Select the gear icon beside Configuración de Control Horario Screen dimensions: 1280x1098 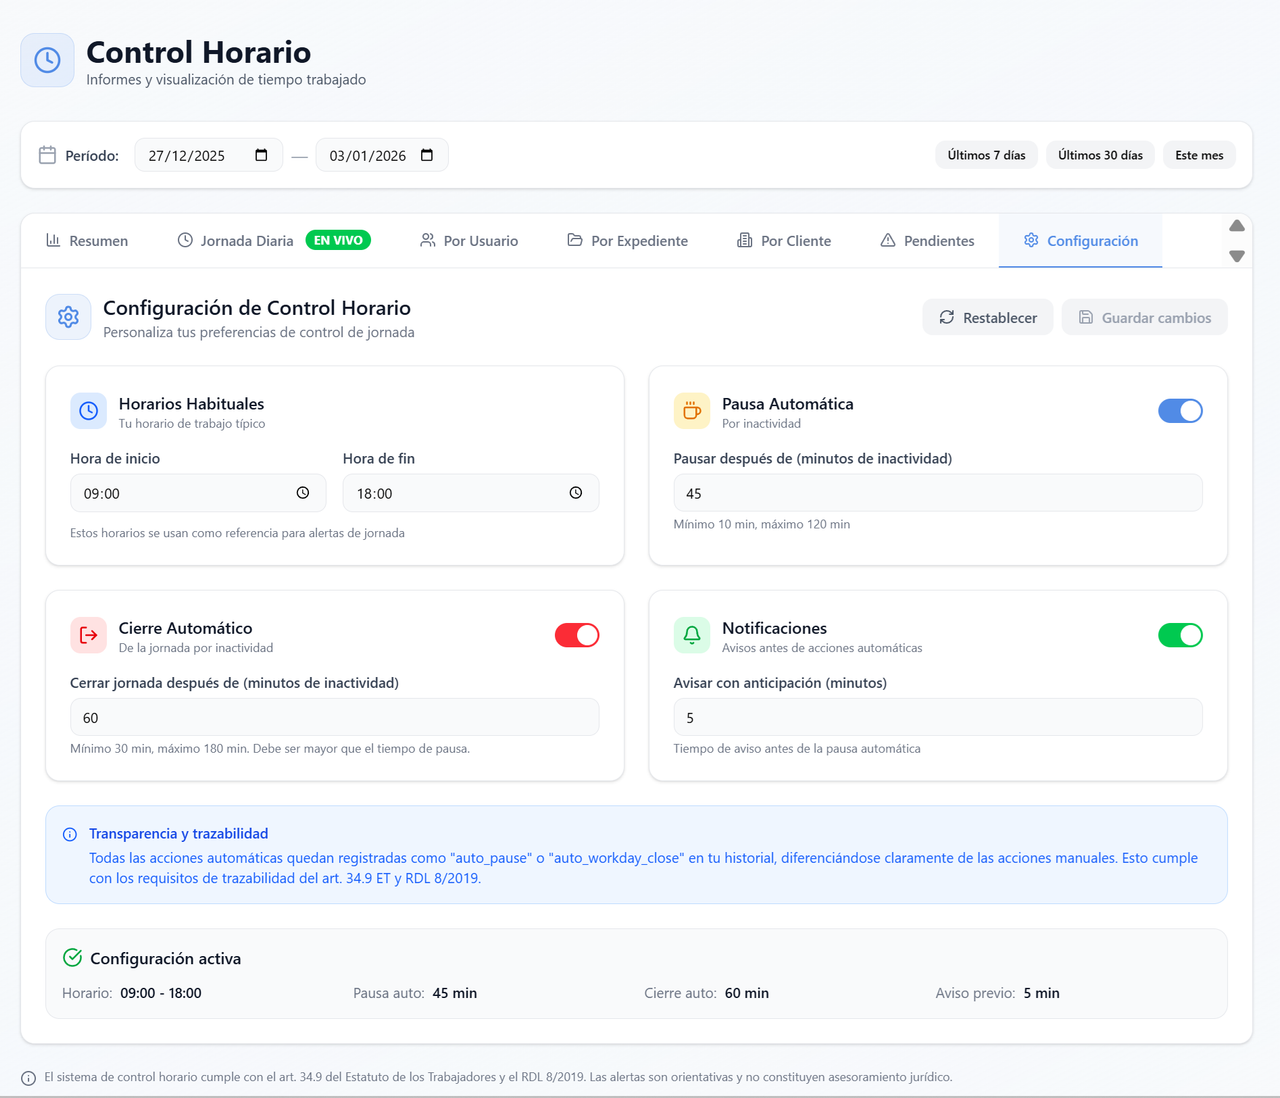click(68, 317)
